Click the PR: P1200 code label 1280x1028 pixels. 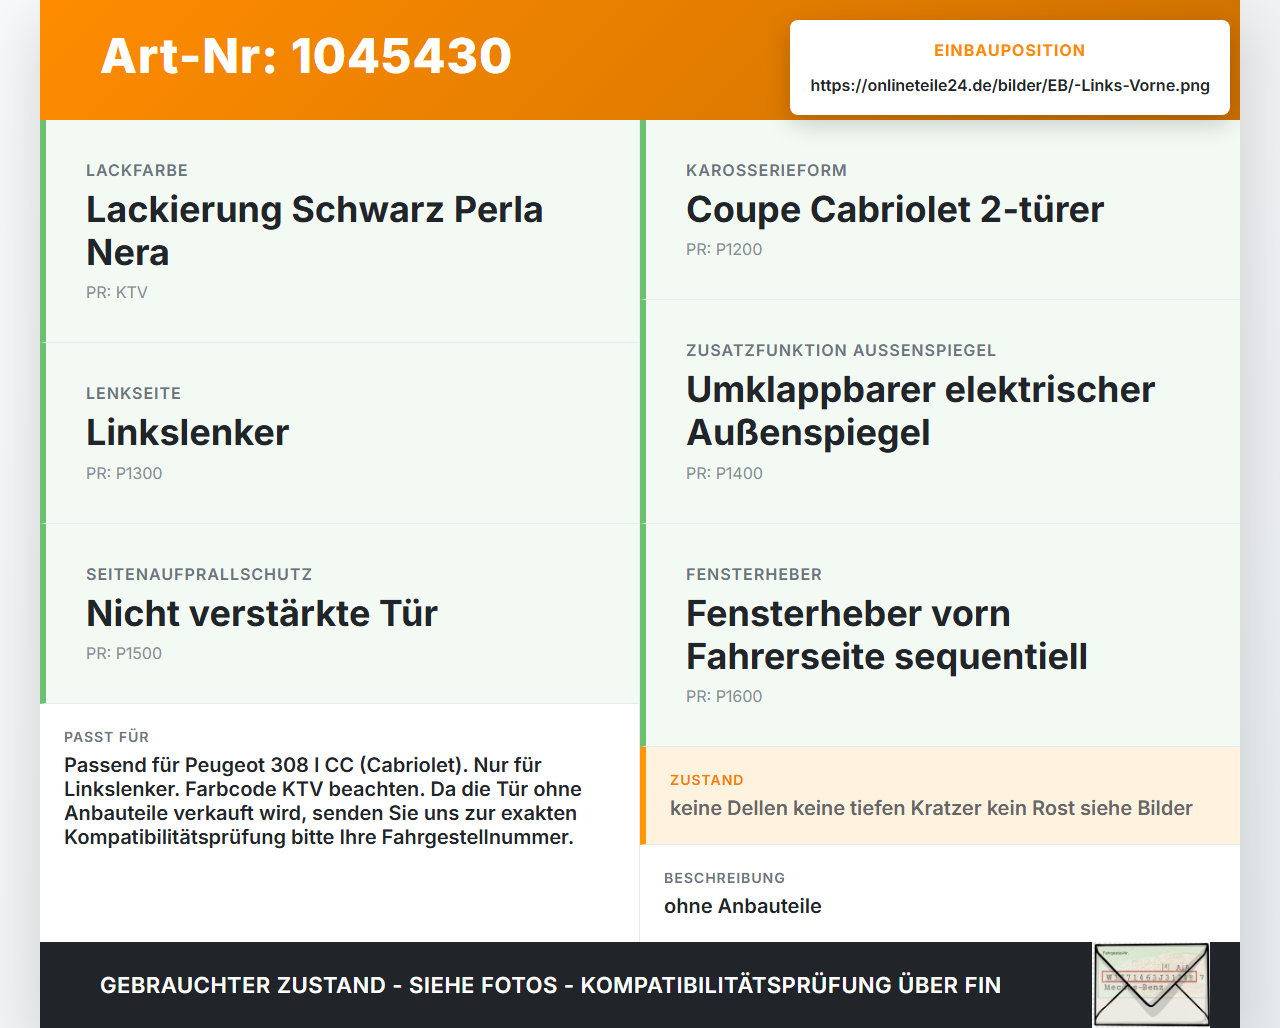point(724,250)
